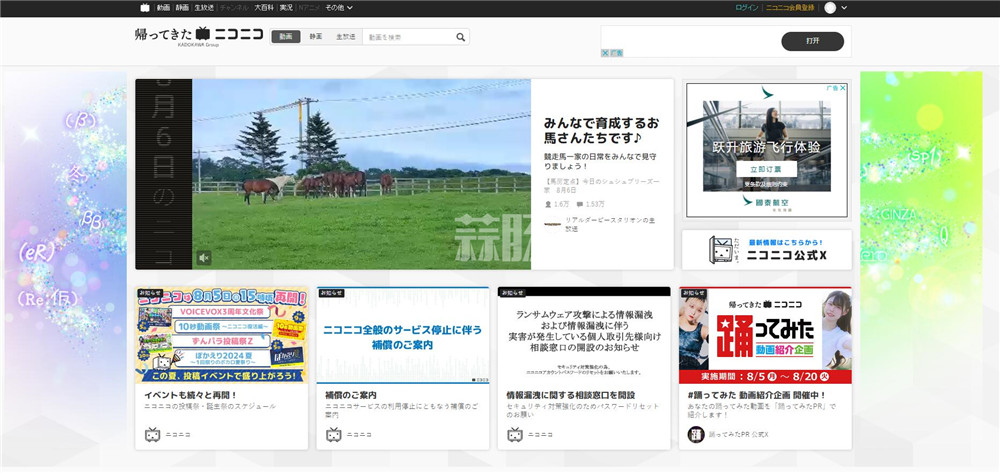The image size is (1000, 473).
Task: Click 踊ってみたPR 公式X avatar icon
Action: coord(696,435)
